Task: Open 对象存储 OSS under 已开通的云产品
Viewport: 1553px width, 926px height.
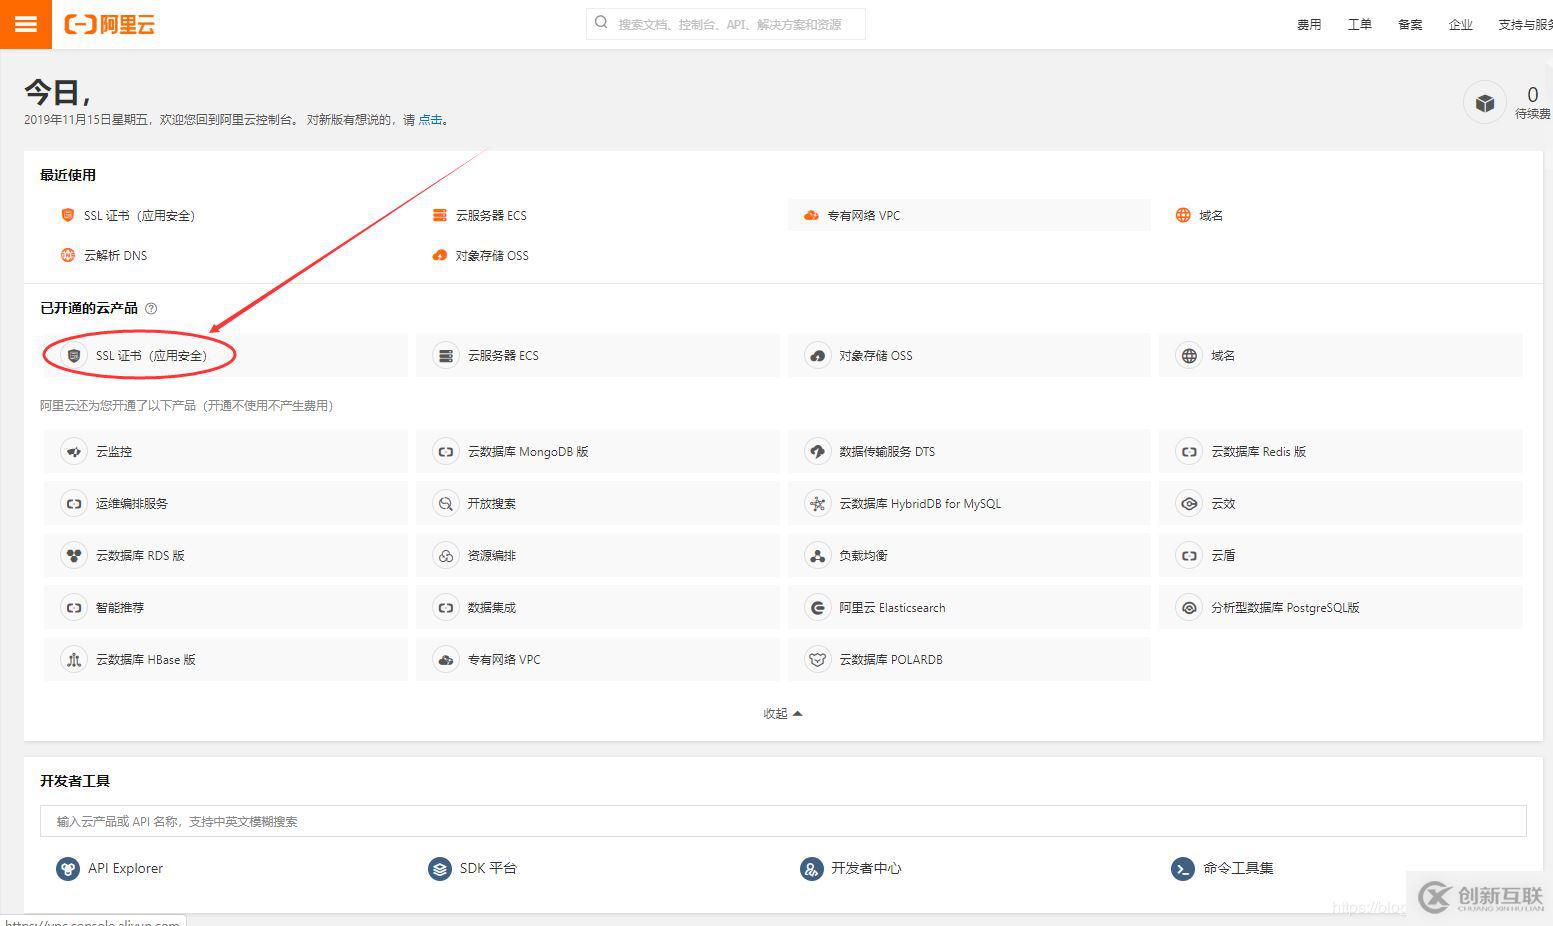Action: pos(969,356)
